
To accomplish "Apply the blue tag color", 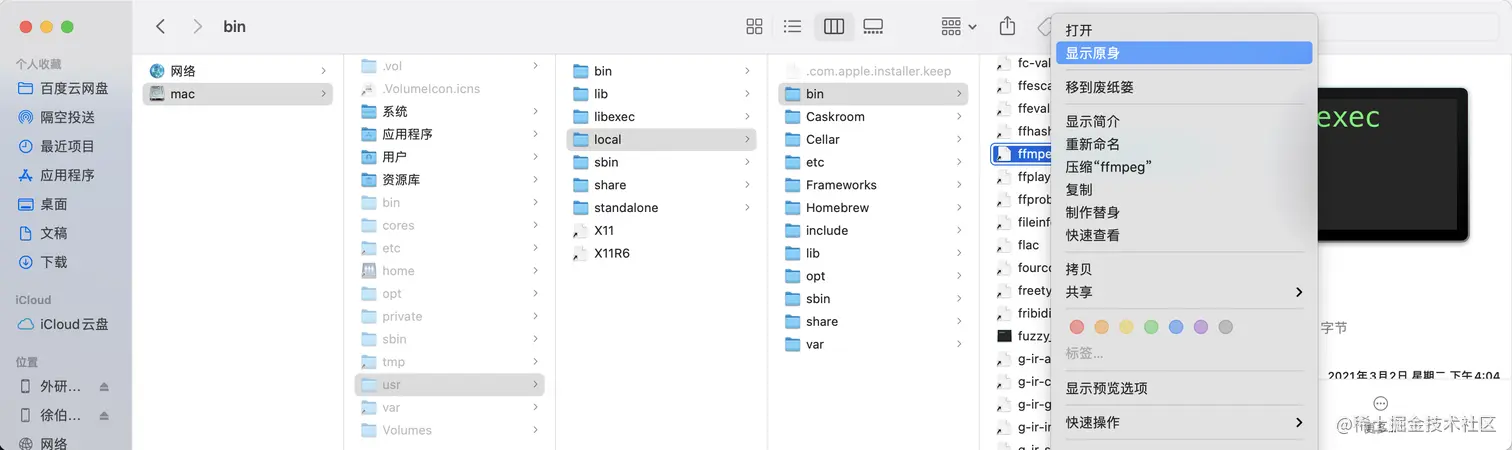I will pos(1176,327).
